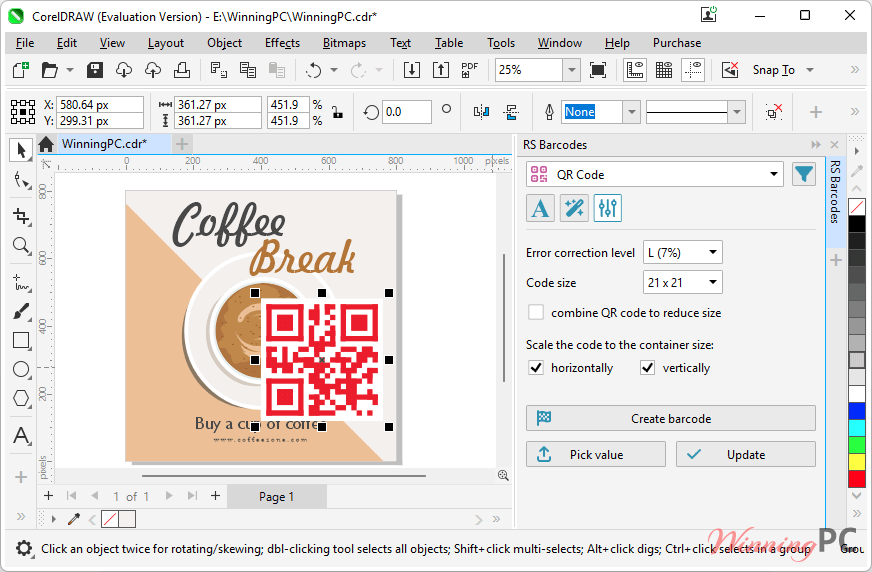Screen dimensions: 872x572
Task: Toggle the Show guidelines icon
Action: (x=693, y=70)
